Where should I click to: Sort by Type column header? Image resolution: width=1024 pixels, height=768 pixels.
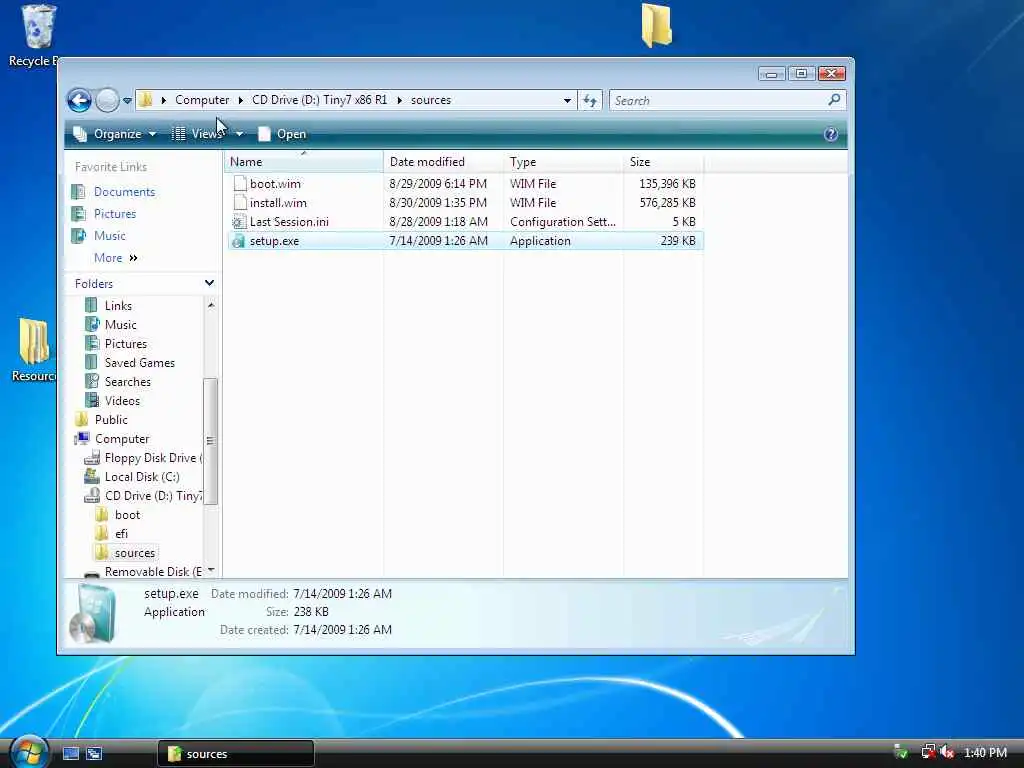(563, 162)
